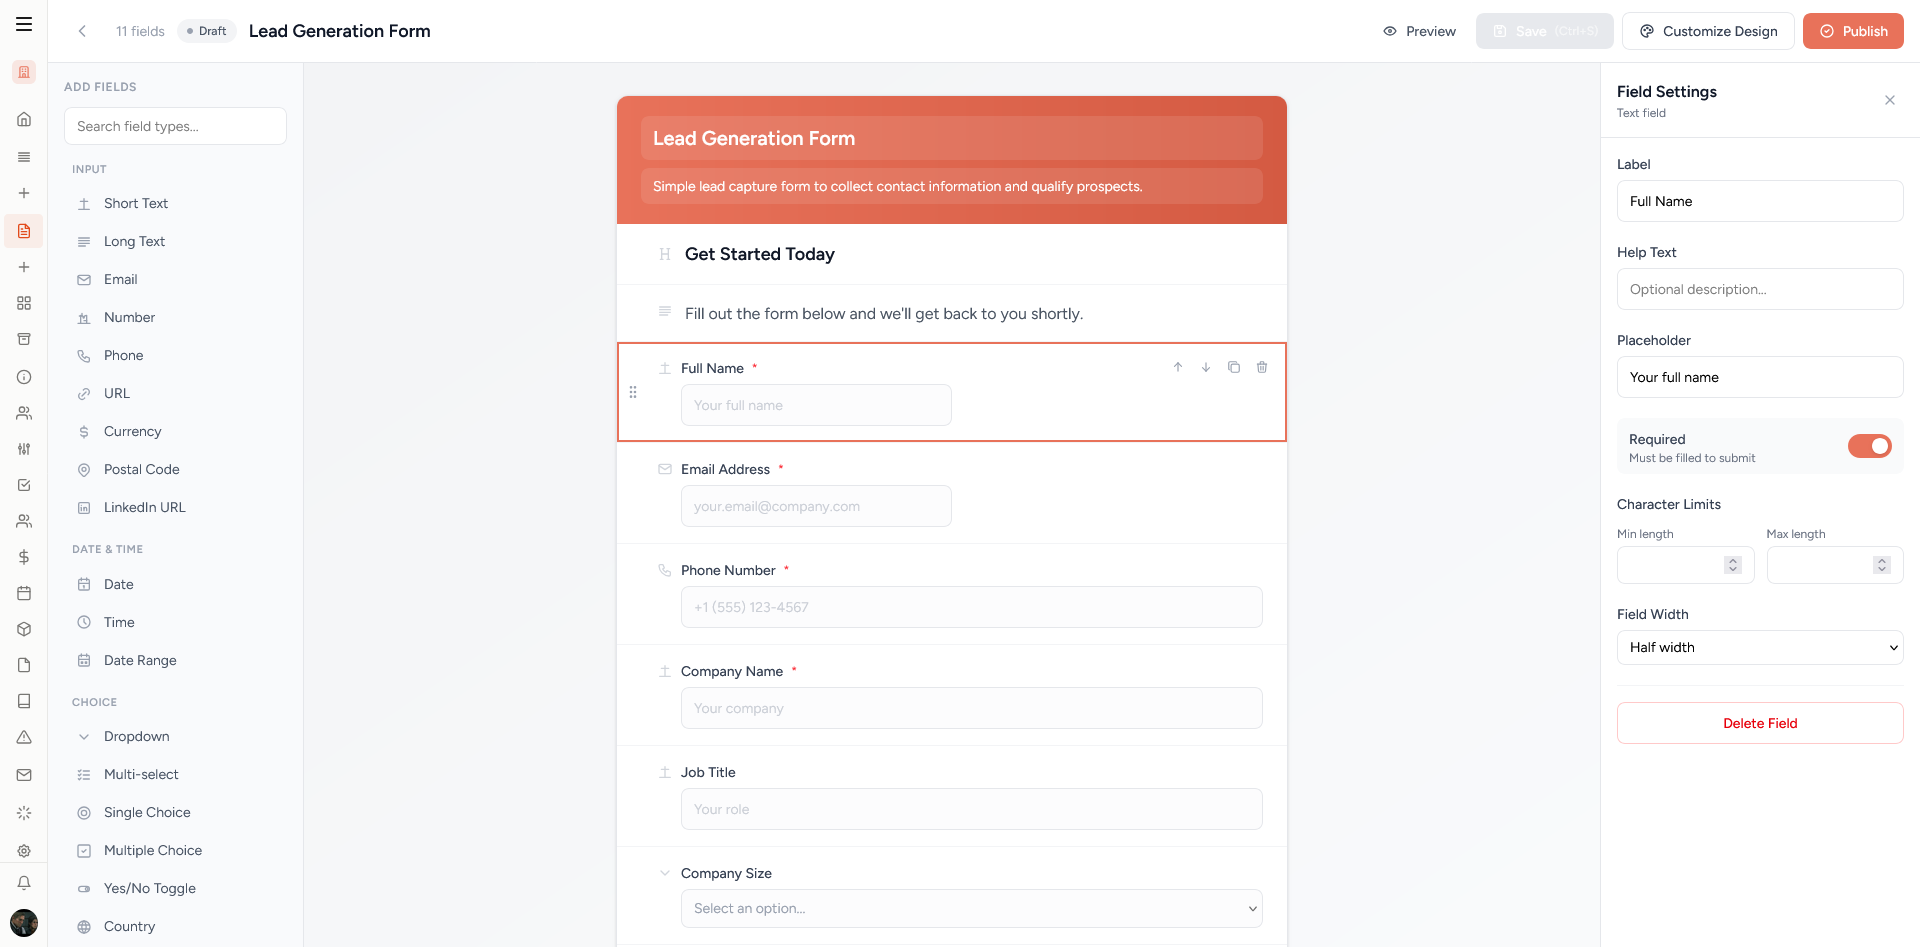Open the Company Size select option dropdown
The height and width of the screenshot is (947, 1920).
(x=971, y=908)
